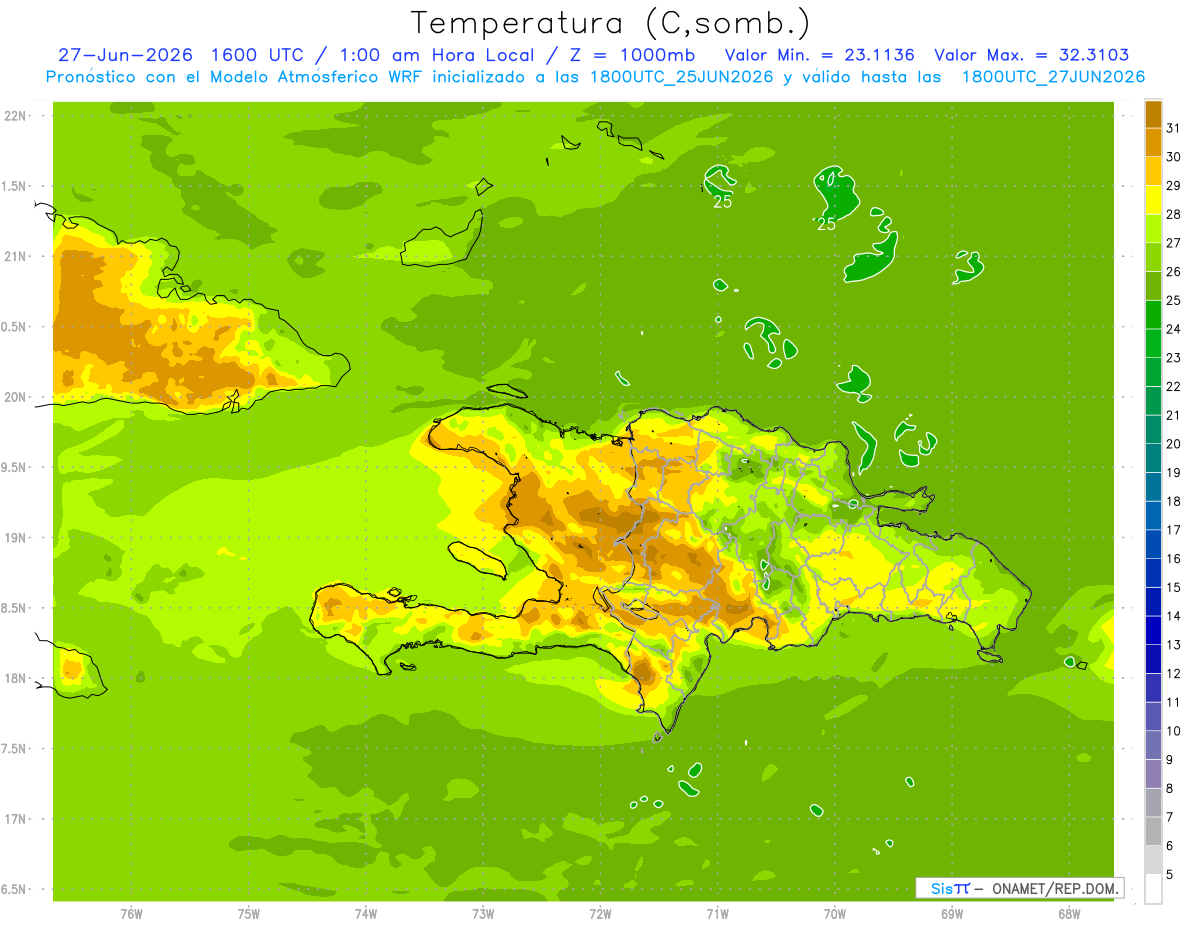
Task: Click darkest brown swatch above 31
Action: pyautogui.click(x=1153, y=114)
